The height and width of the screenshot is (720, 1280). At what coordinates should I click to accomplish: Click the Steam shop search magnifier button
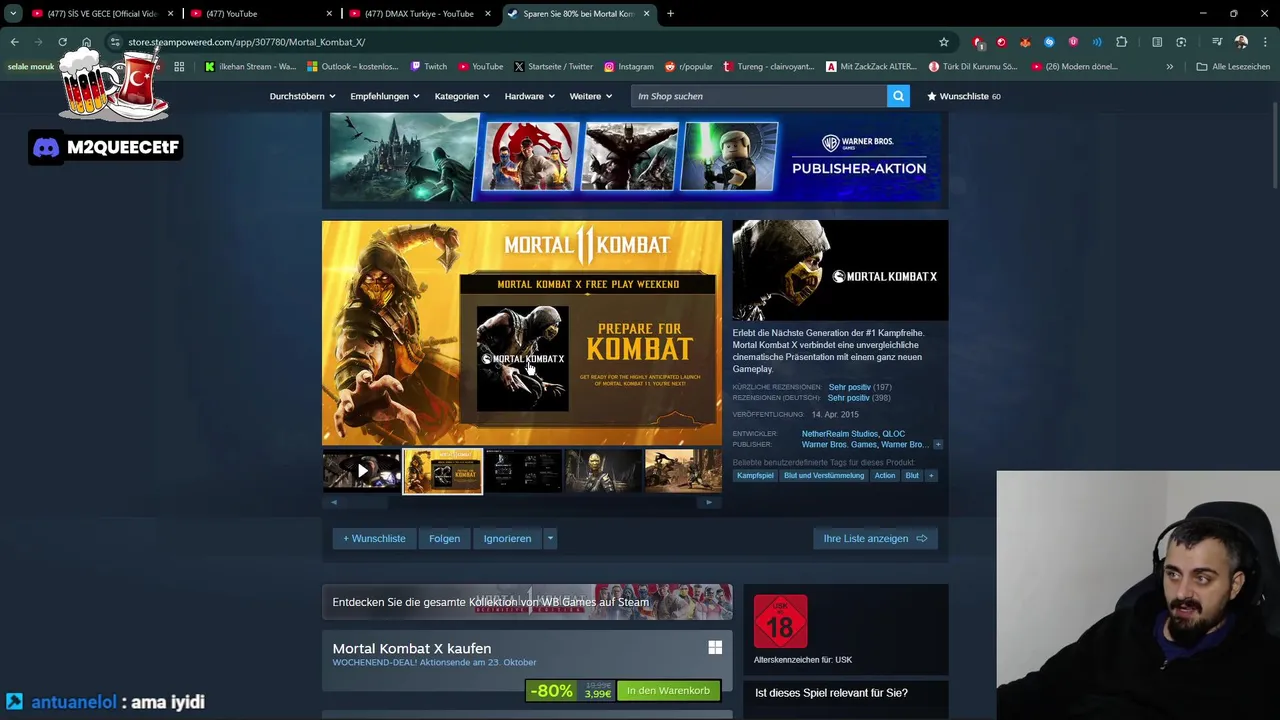click(898, 96)
